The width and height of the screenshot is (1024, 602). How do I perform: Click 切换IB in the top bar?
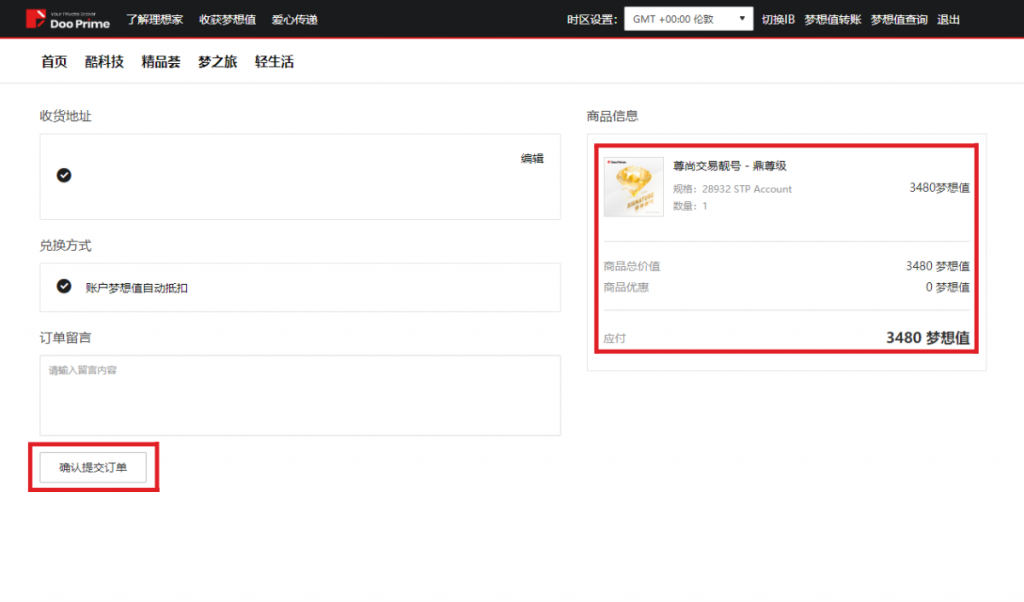(778, 19)
